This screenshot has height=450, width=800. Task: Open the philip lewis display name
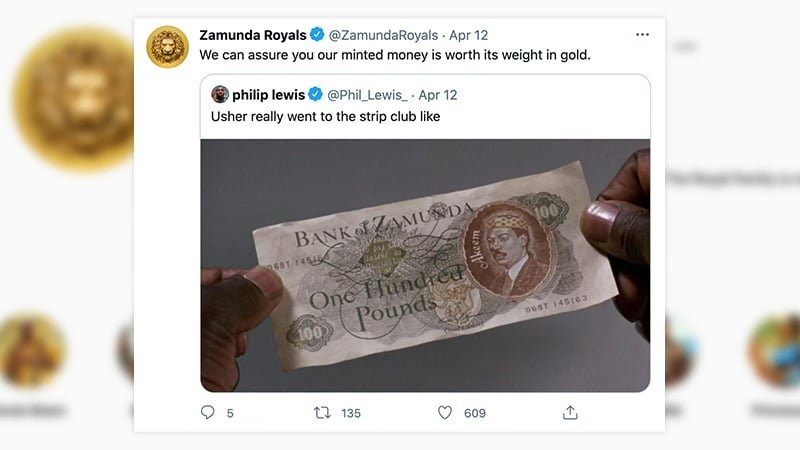pos(268,95)
